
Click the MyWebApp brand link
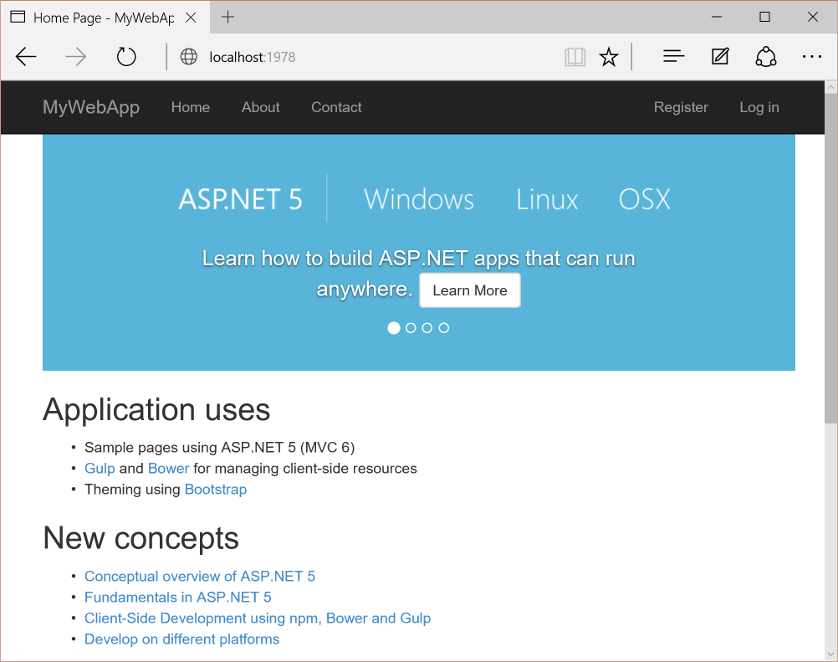coord(91,107)
